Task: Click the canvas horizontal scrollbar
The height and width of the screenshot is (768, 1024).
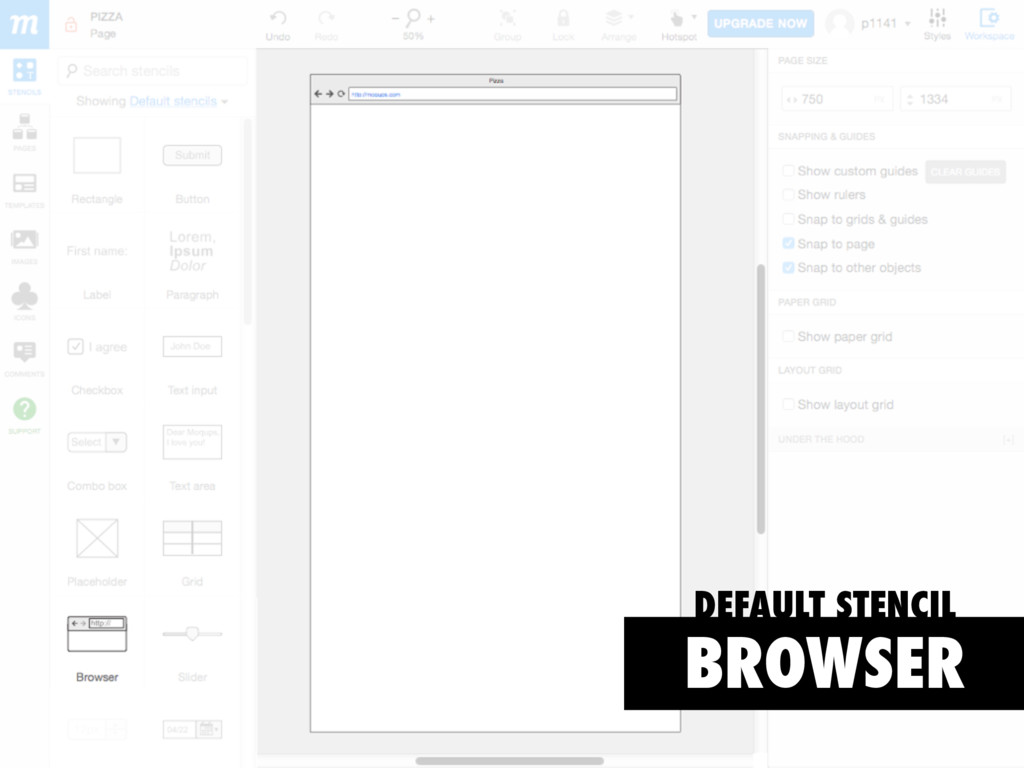Action: point(509,761)
